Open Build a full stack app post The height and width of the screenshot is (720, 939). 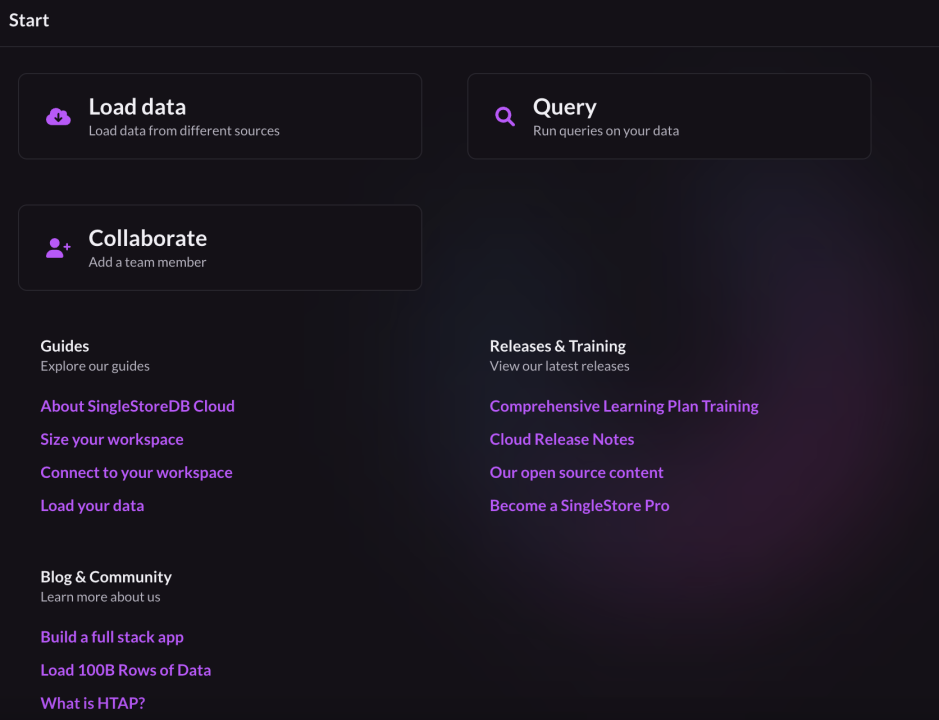112,637
